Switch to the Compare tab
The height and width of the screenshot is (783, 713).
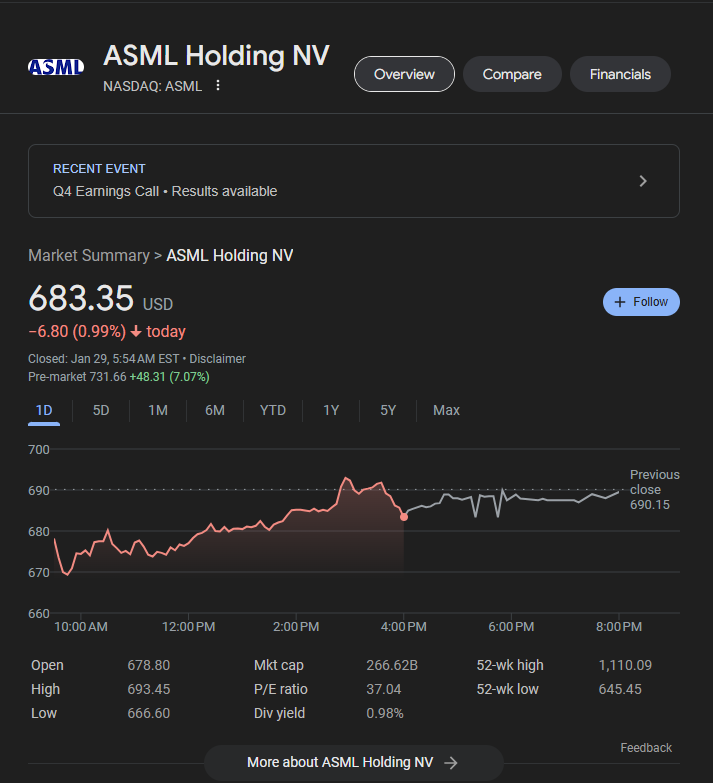pyautogui.click(x=512, y=74)
